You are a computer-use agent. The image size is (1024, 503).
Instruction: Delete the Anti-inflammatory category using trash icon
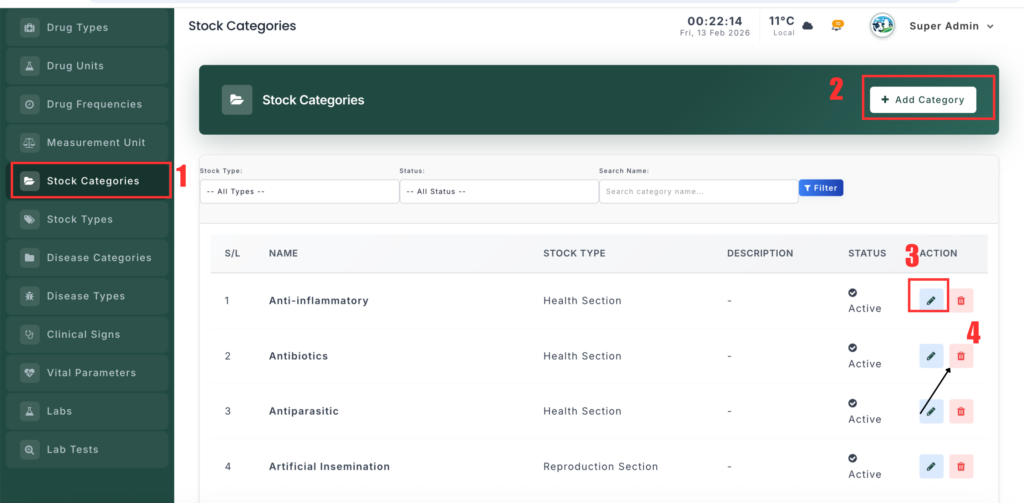pyautogui.click(x=961, y=300)
